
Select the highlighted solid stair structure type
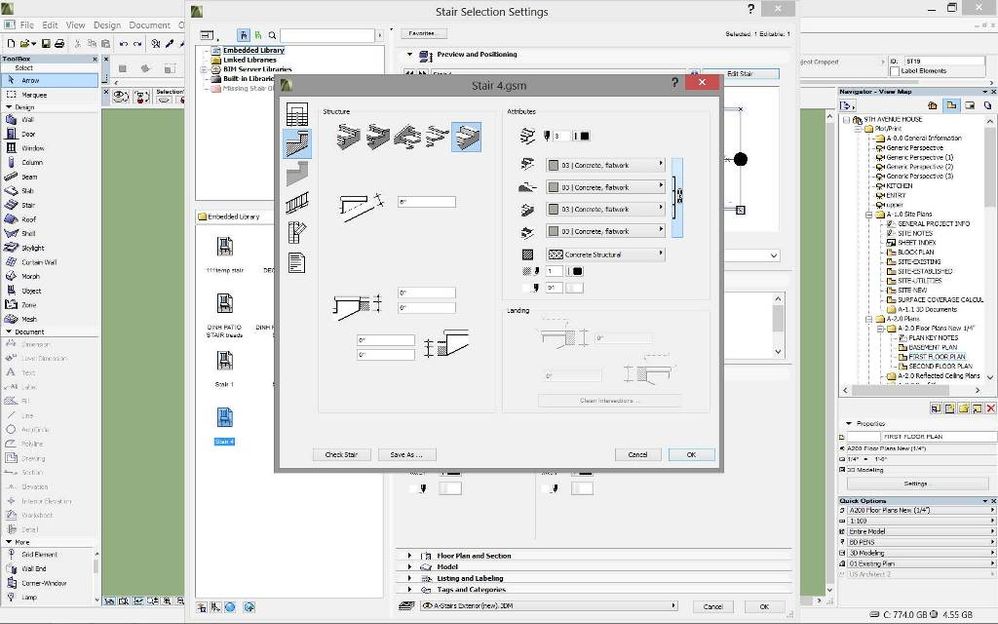pos(466,136)
